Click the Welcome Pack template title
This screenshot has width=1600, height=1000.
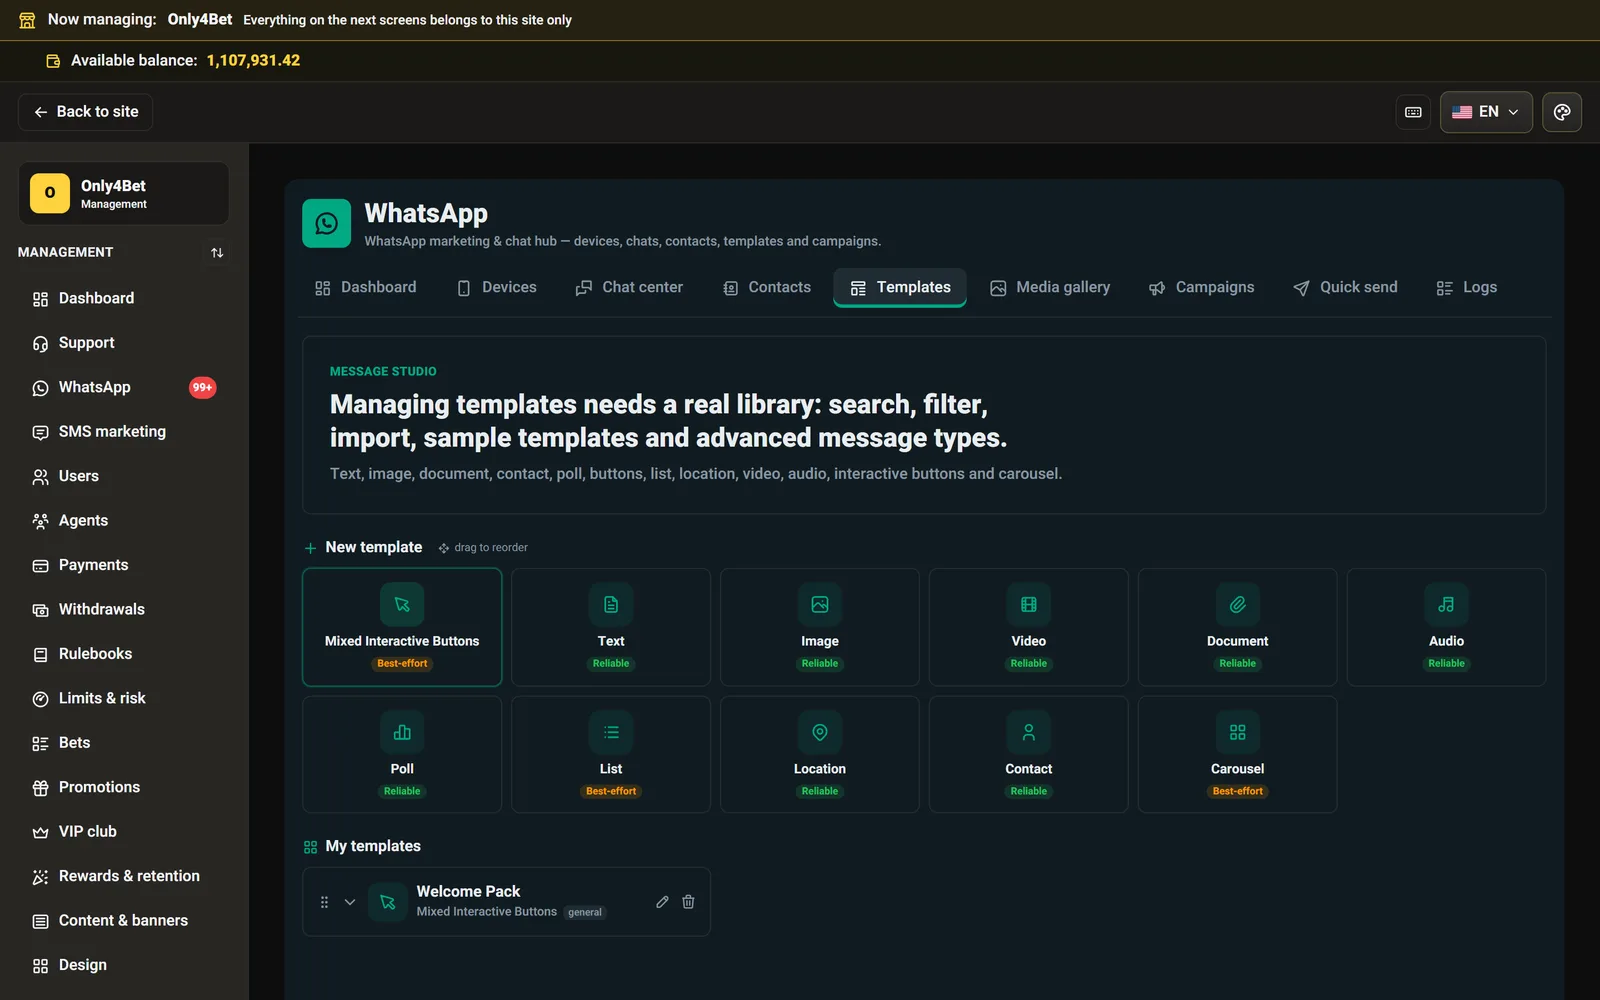(468, 891)
